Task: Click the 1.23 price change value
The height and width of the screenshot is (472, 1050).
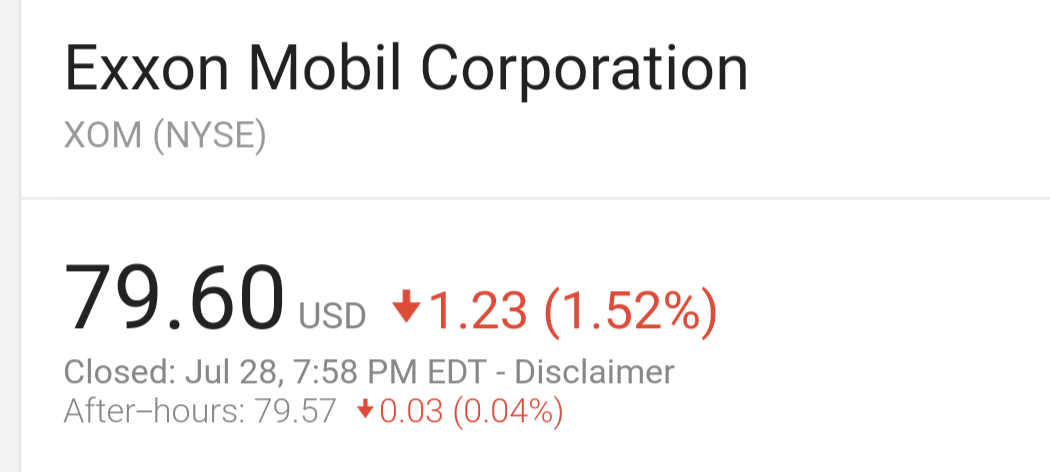Action: tap(479, 311)
